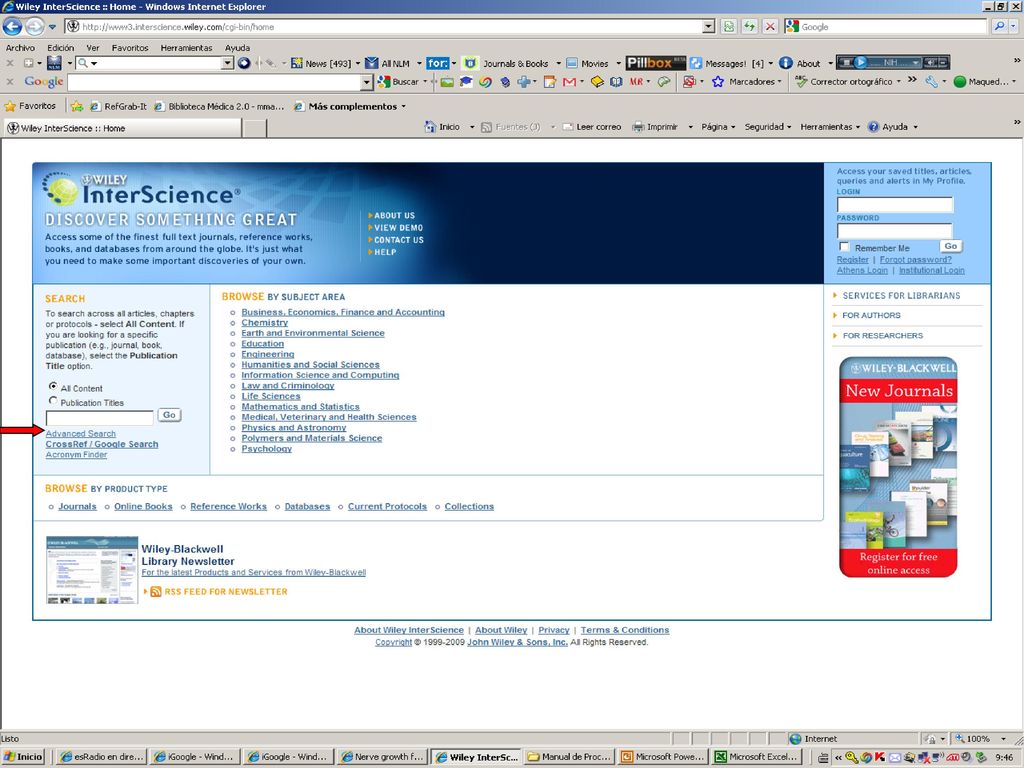Select the All Content radio button
Image resolution: width=1024 pixels, height=768 pixels.
53,387
